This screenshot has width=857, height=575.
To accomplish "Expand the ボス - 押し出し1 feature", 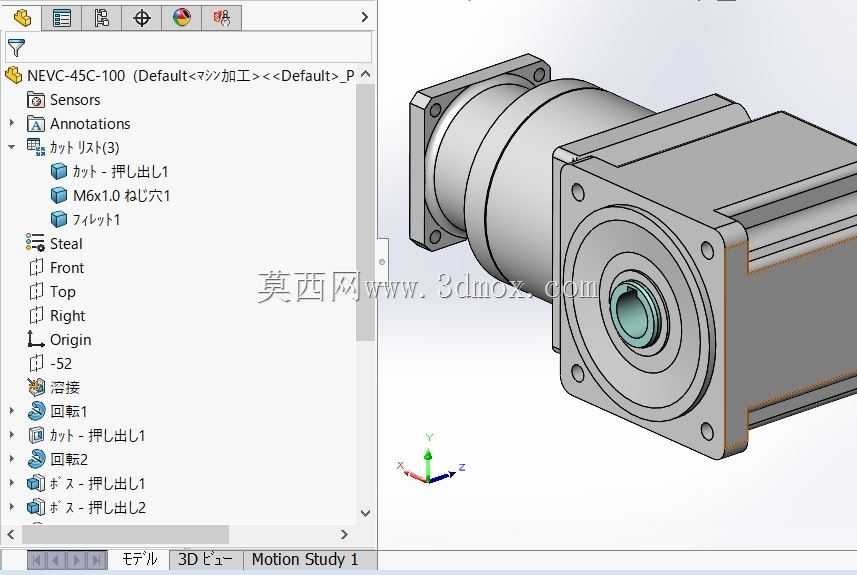I will point(12,483).
